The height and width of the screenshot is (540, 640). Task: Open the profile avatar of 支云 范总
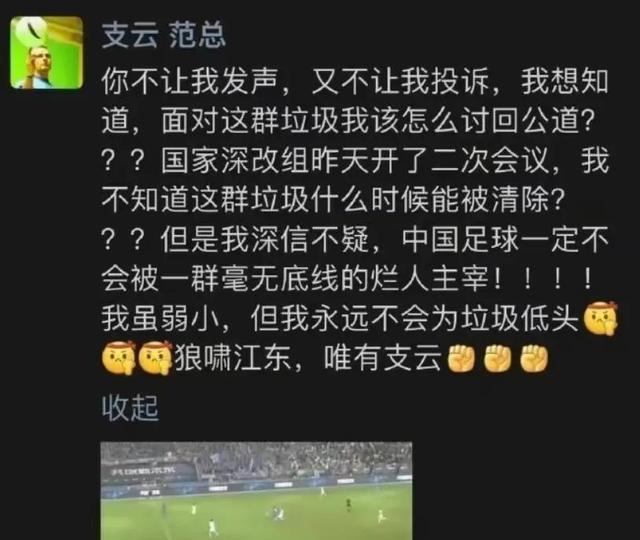pos(47,53)
